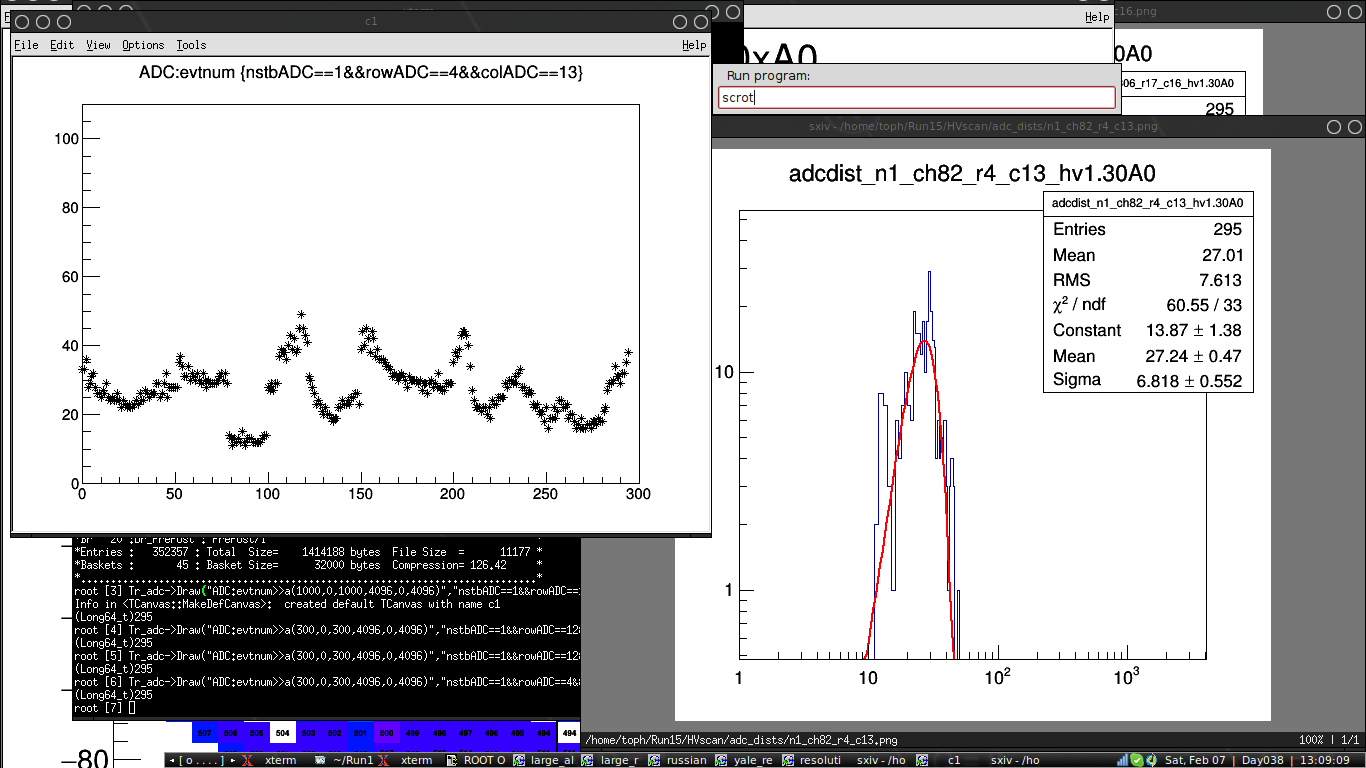Switch to resoluti taskbar window
Screen dimensions: 1366x768
(813, 760)
